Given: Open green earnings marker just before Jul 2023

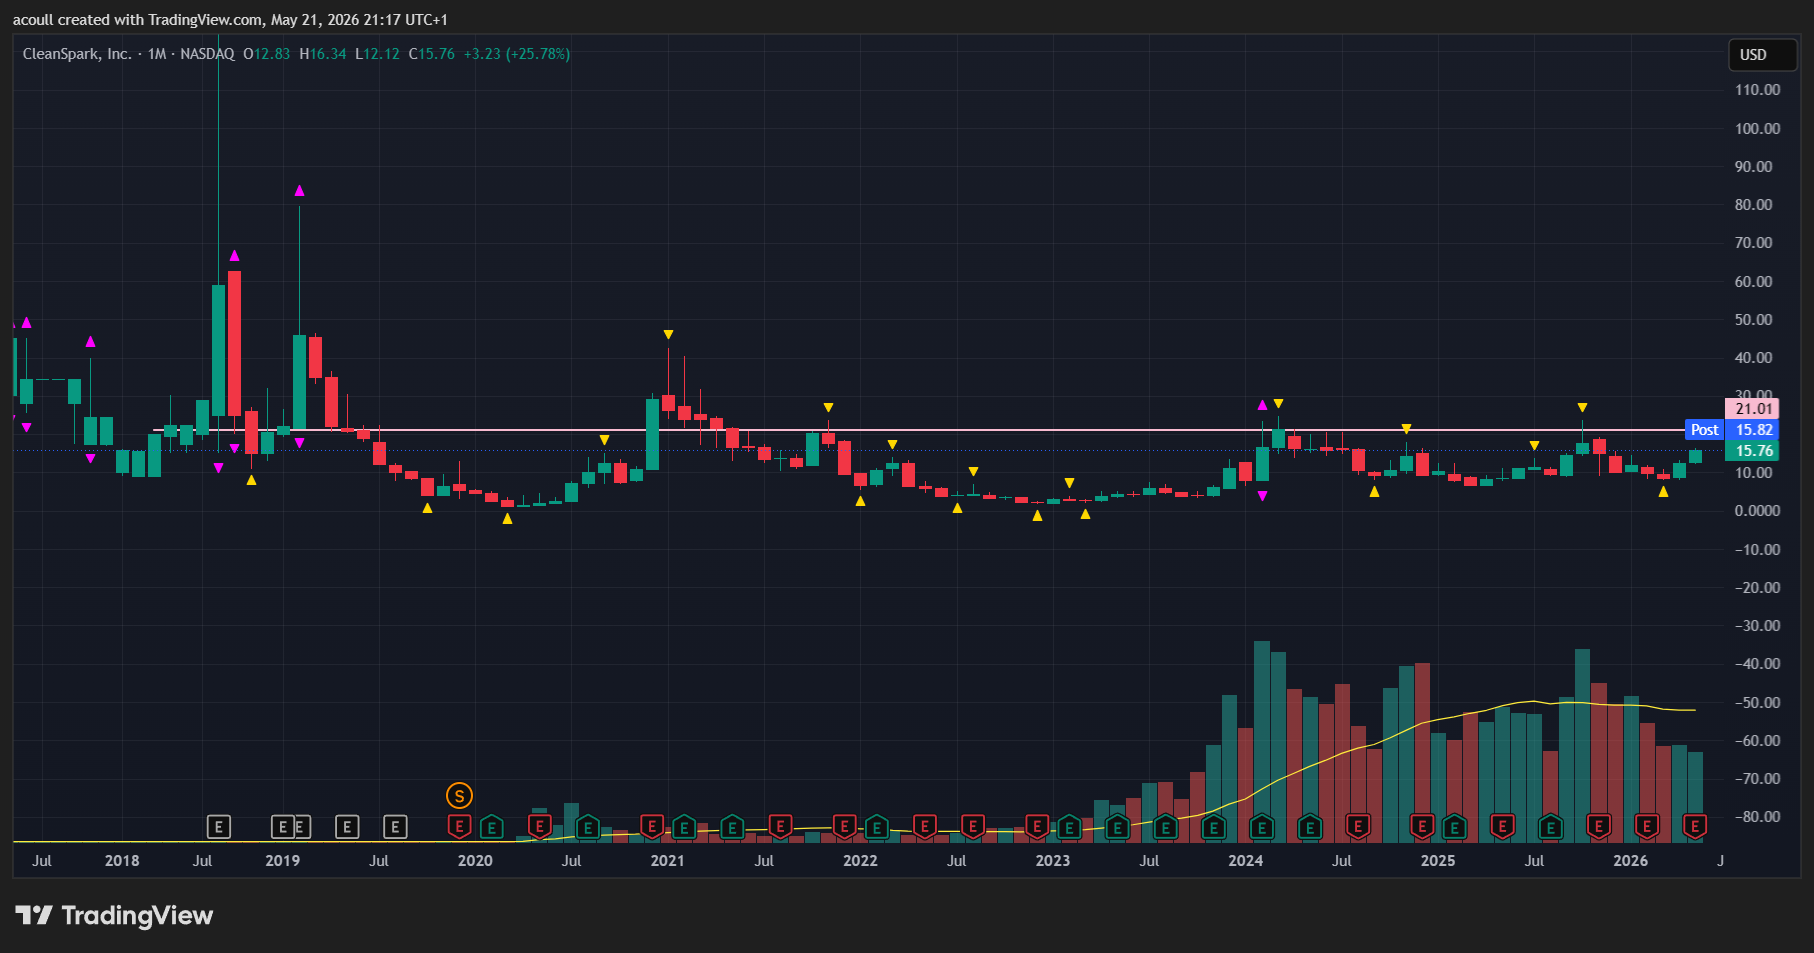Looking at the screenshot, I should (x=1117, y=827).
